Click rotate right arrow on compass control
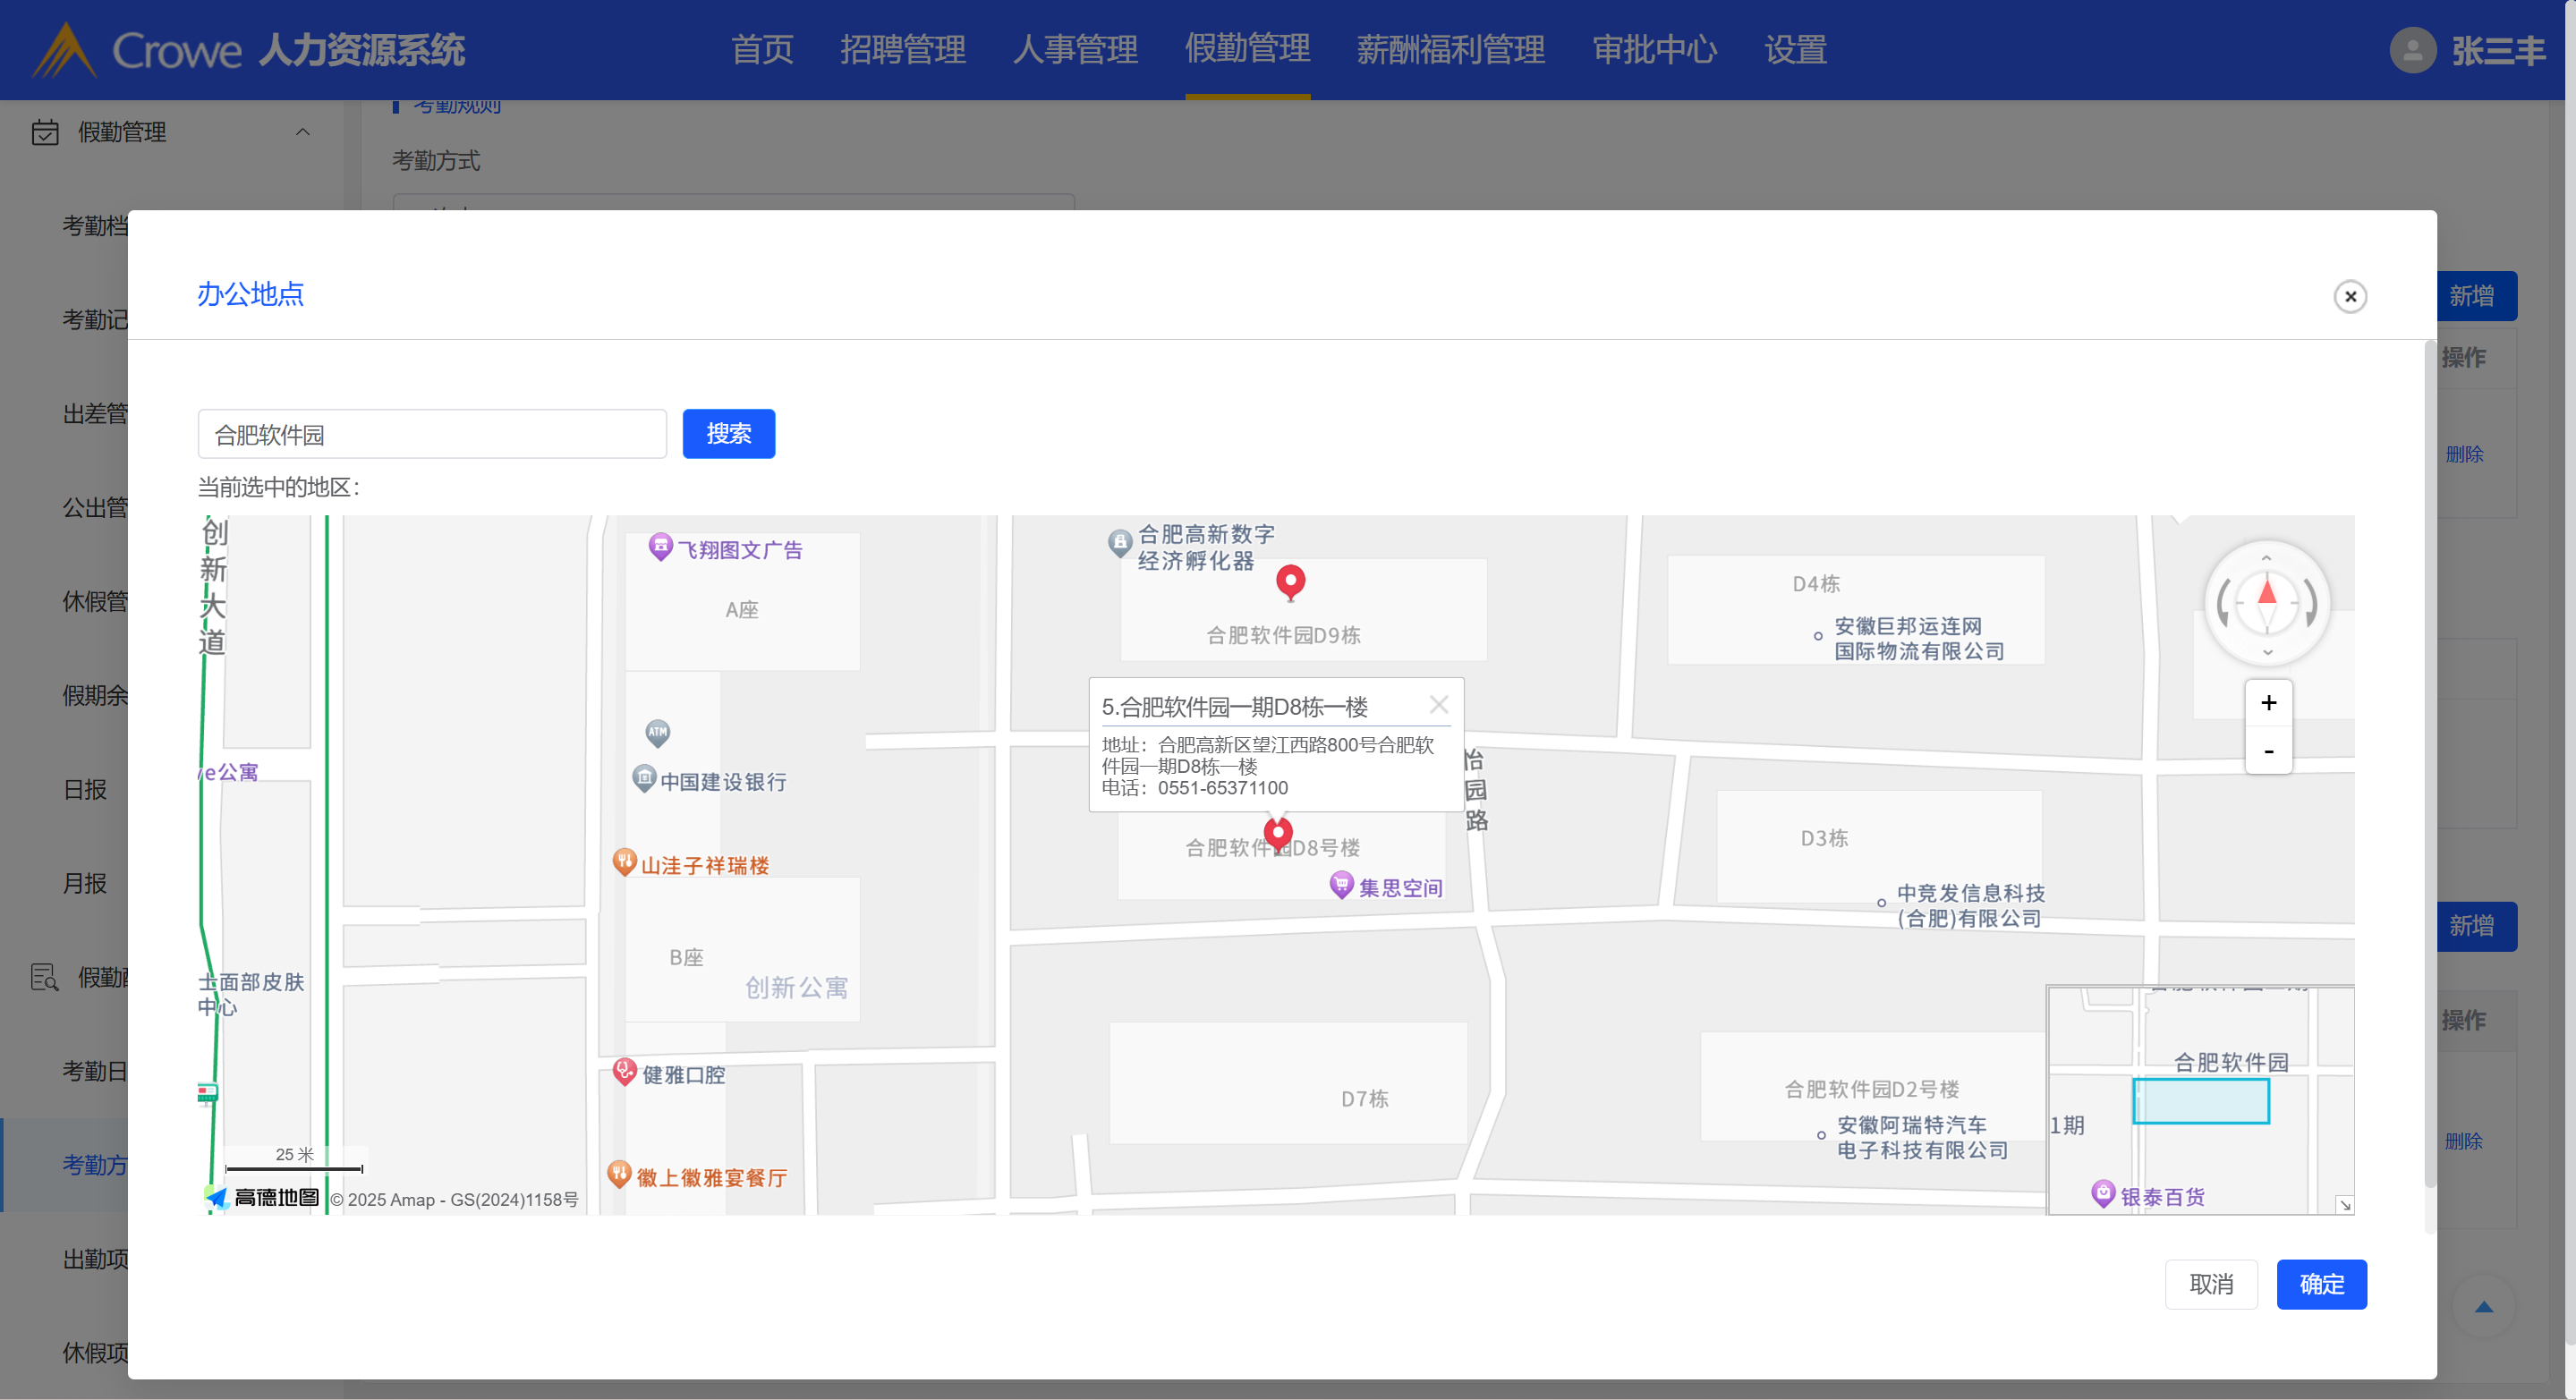This screenshot has width=2576, height=1400. click(x=2311, y=604)
